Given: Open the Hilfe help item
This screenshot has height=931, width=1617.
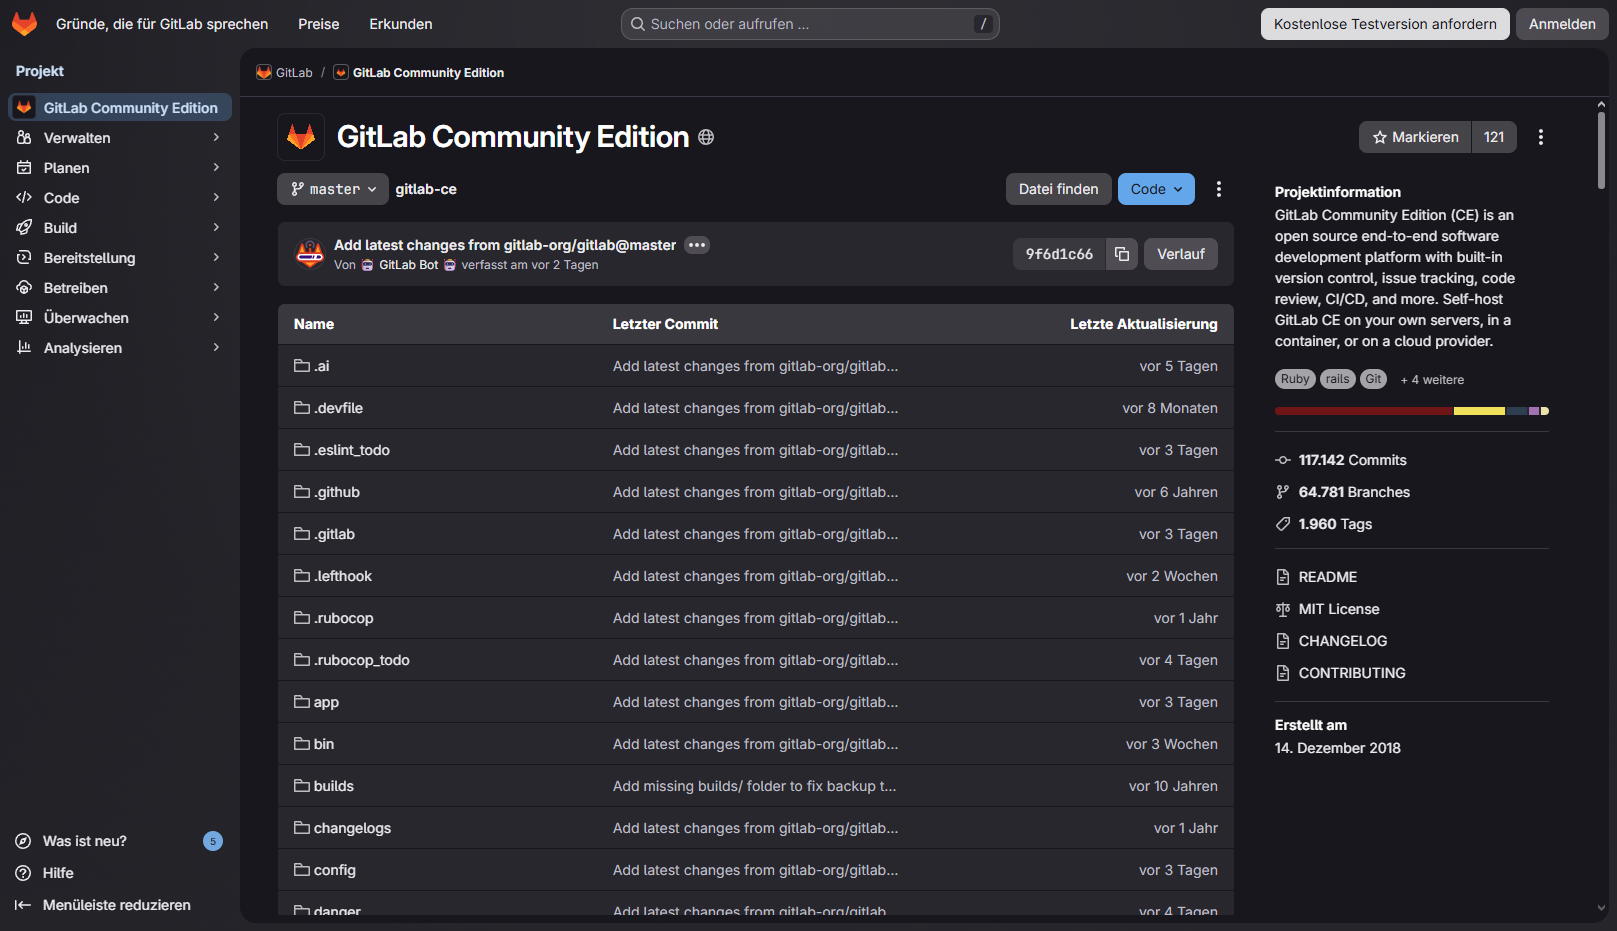Looking at the screenshot, I should point(58,873).
